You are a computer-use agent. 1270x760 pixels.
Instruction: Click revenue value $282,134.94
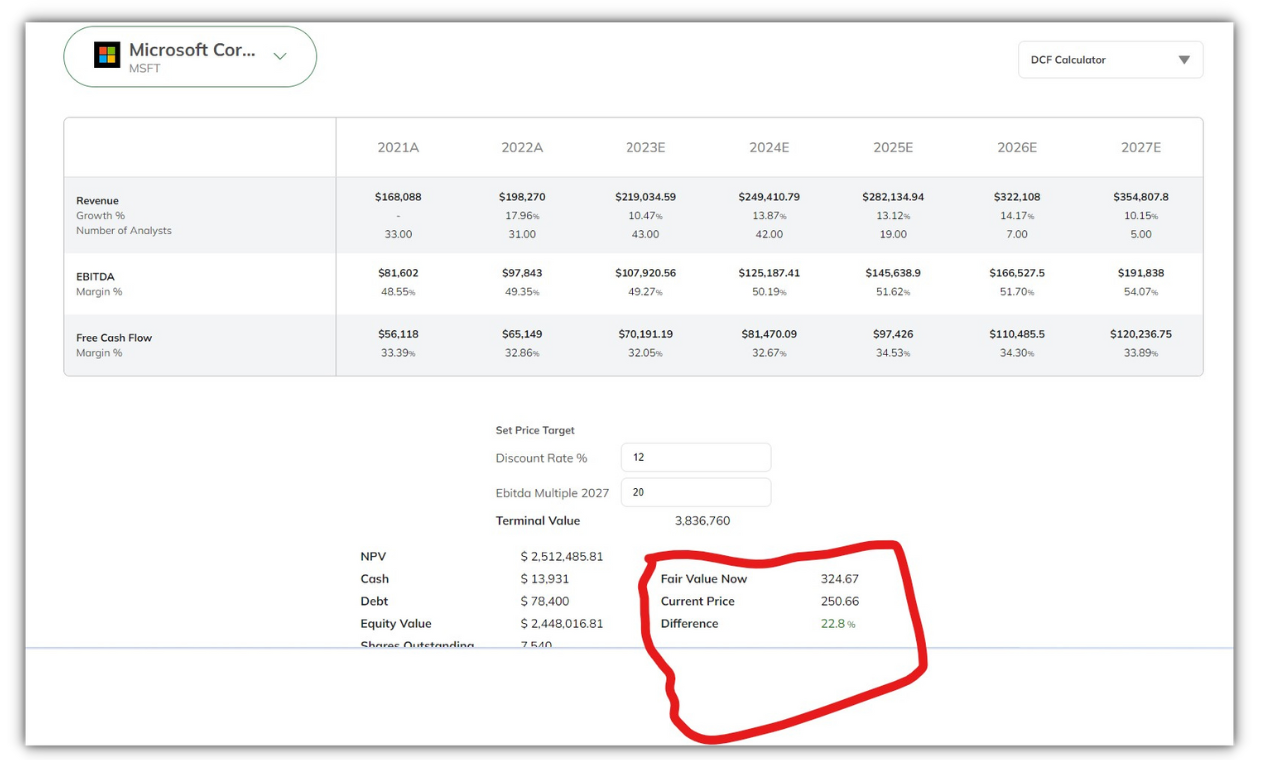coord(893,197)
